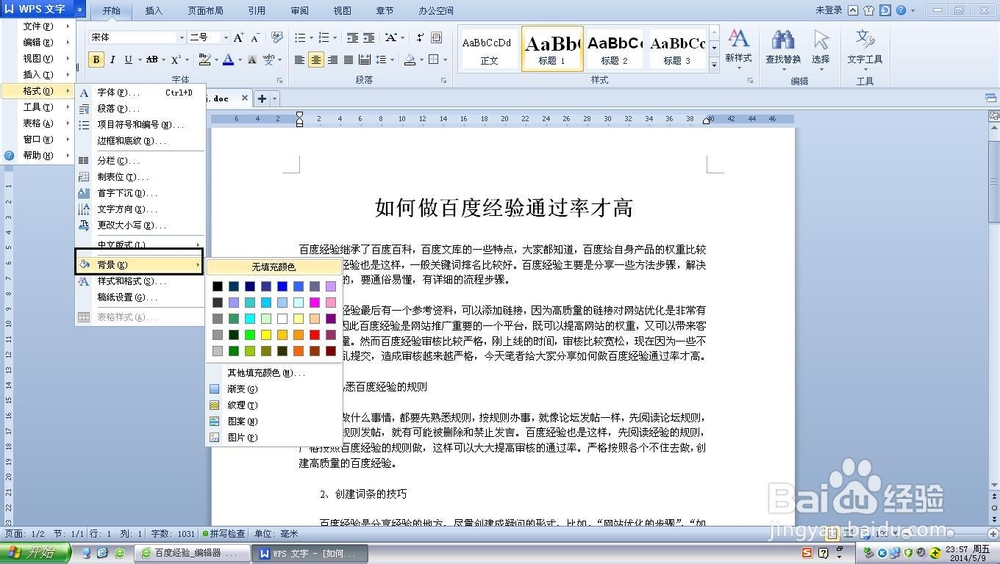The width and height of the screenshot is (1000, 564).
Task: Pick the pure black color swatch
Action: tap(218, 286)
